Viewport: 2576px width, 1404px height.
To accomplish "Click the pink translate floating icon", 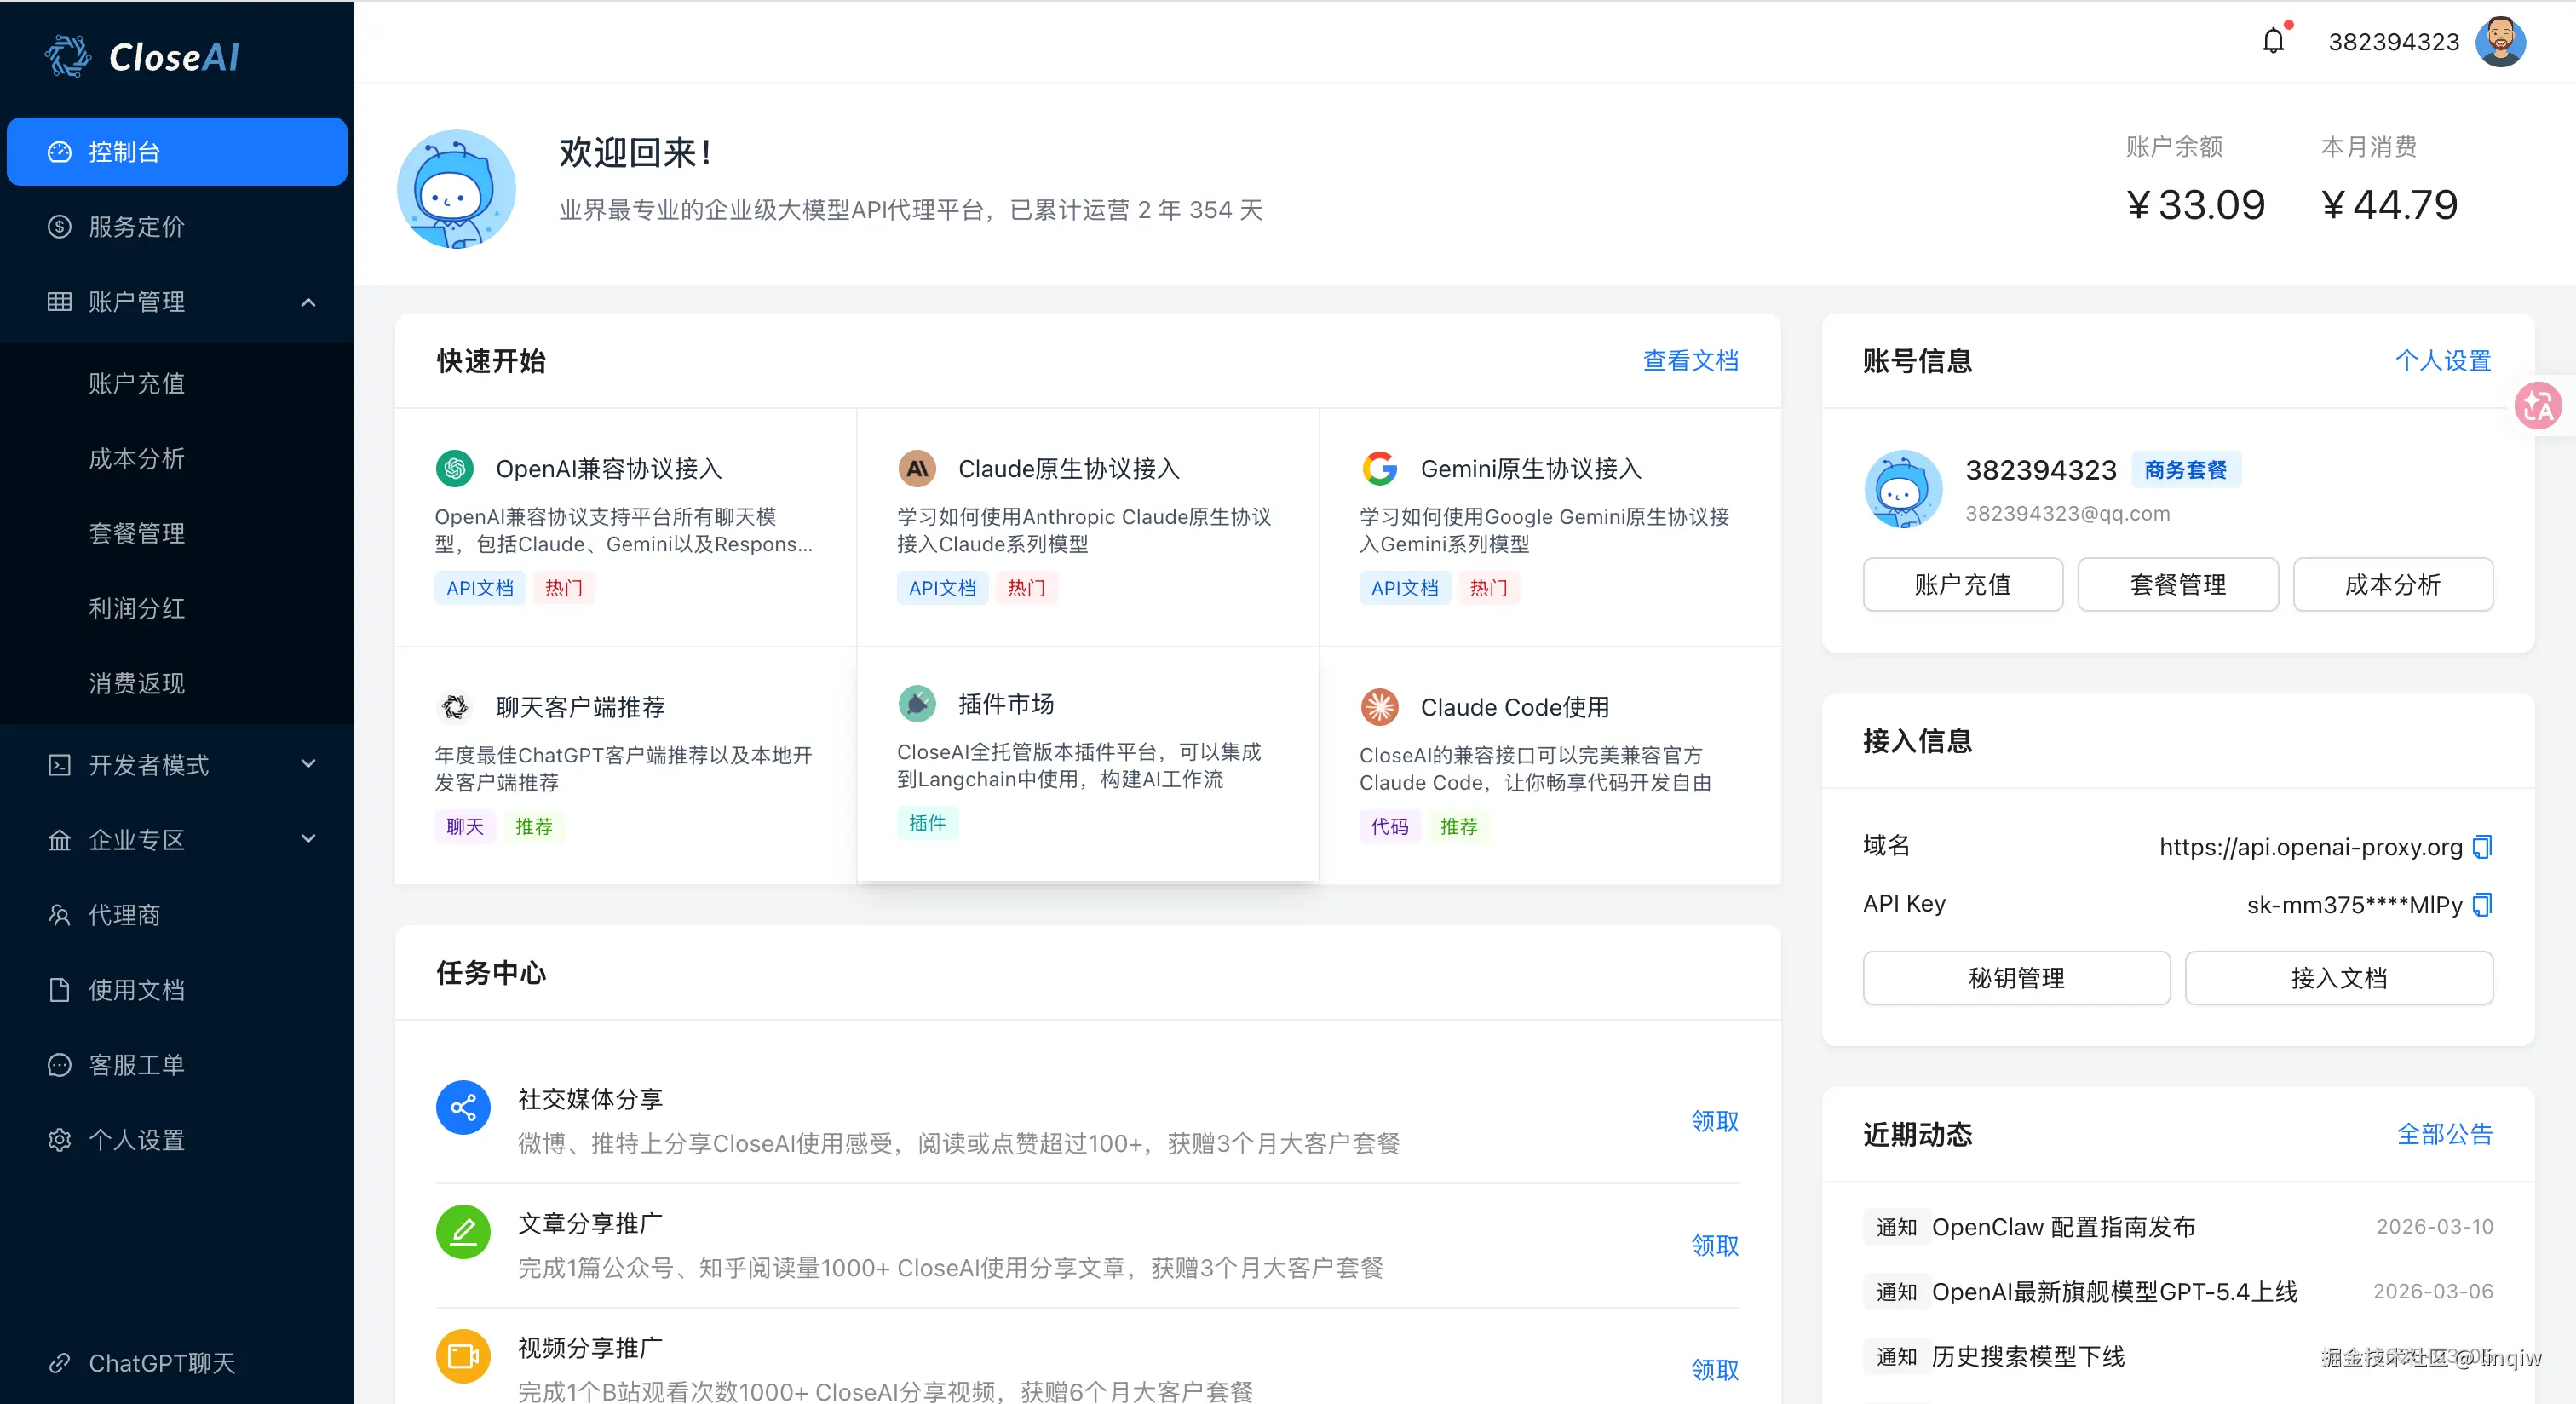I will (x=2538, y=406).
